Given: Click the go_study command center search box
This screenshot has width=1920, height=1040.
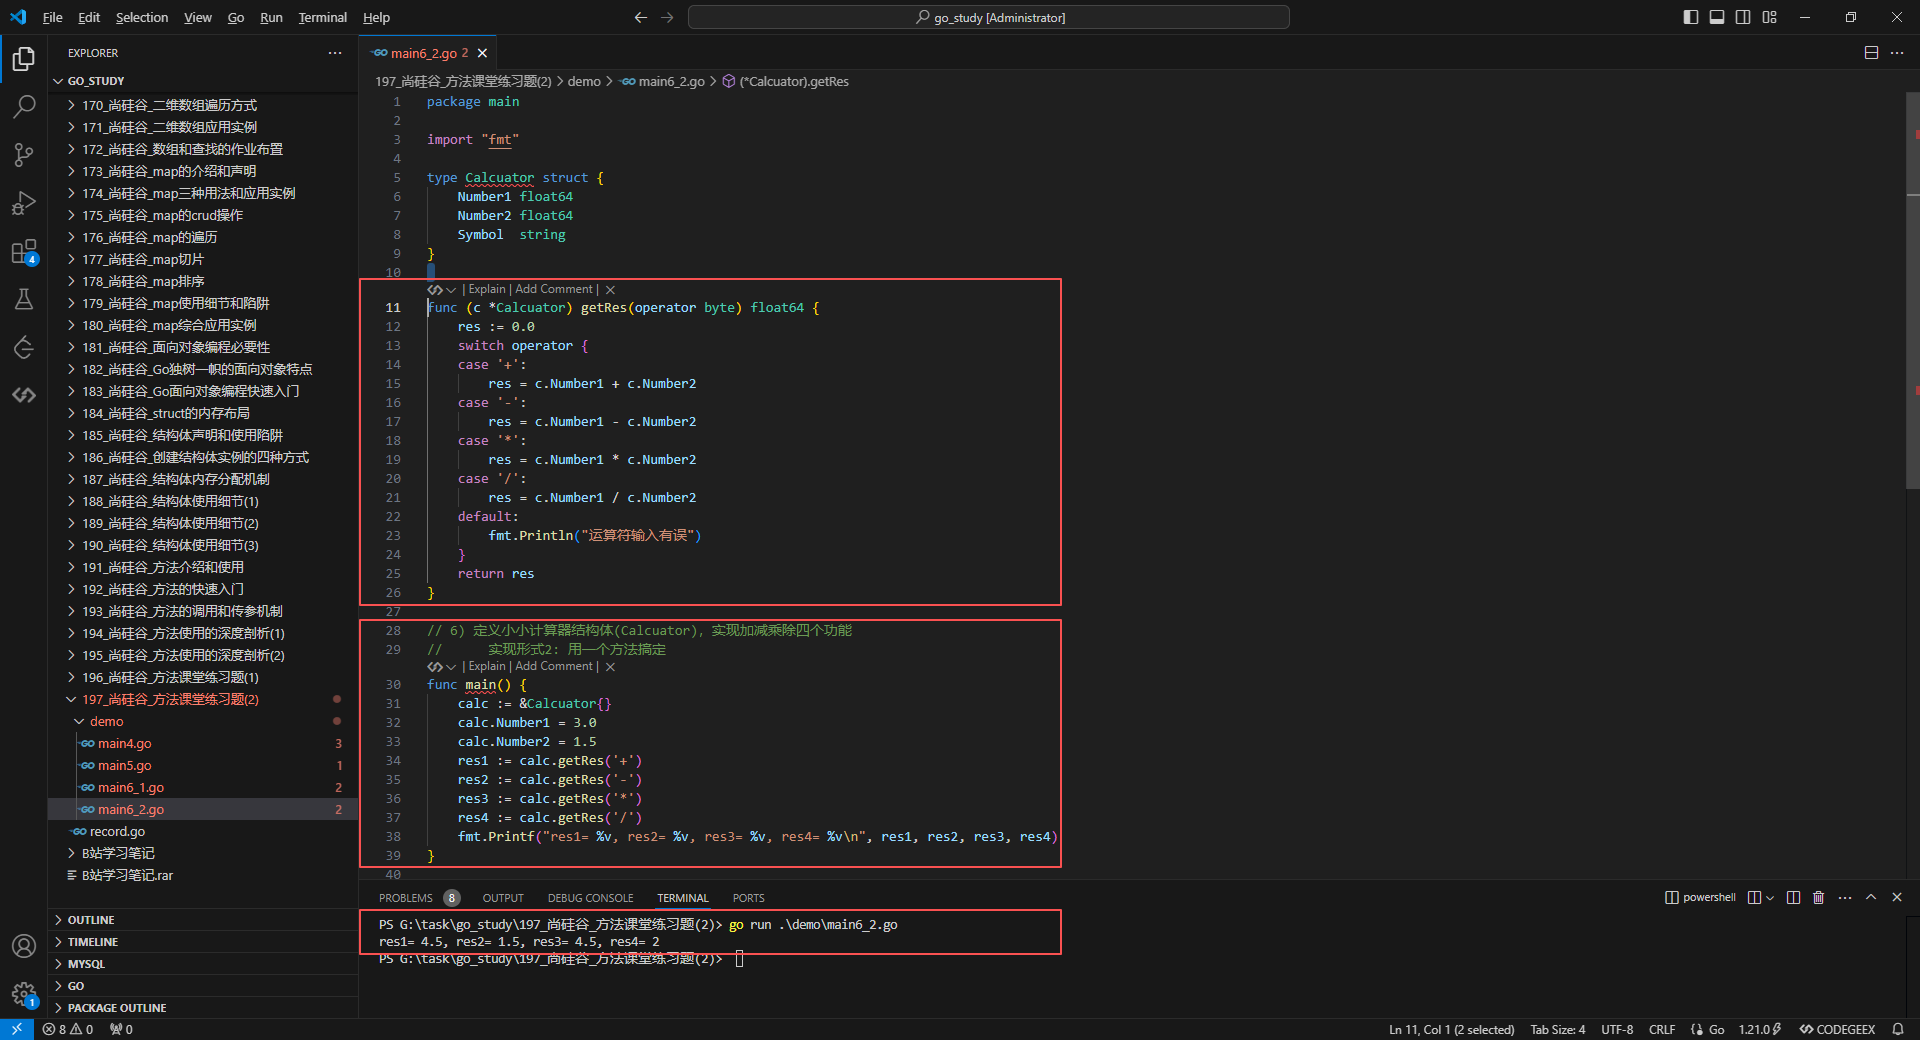Looking at the screenshot, I should point(988,17).
